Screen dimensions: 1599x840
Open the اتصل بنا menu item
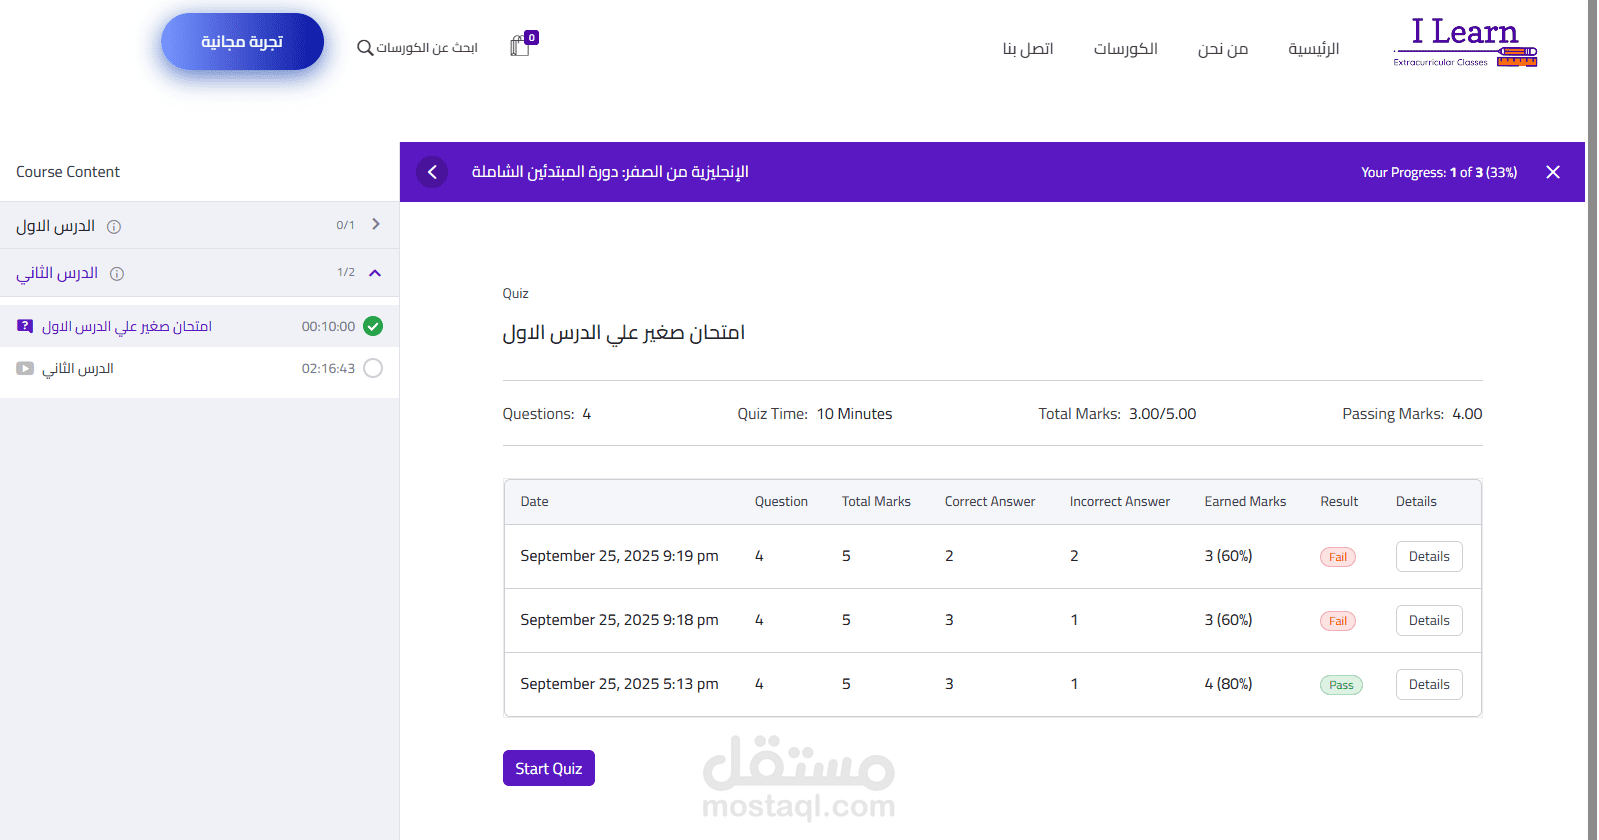point(1028,49)
